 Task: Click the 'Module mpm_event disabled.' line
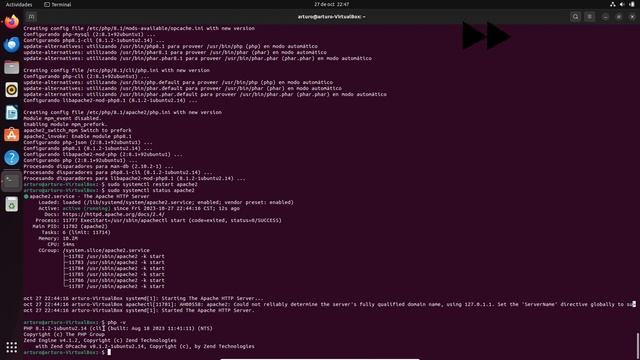pyautogui.click(x=62, y=118)
